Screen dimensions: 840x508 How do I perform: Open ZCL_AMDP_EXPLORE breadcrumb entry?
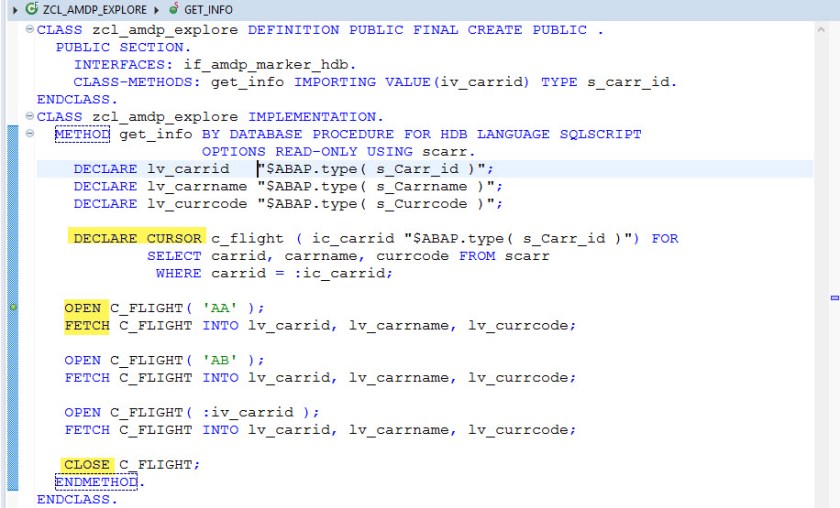[x=95, y=10]
